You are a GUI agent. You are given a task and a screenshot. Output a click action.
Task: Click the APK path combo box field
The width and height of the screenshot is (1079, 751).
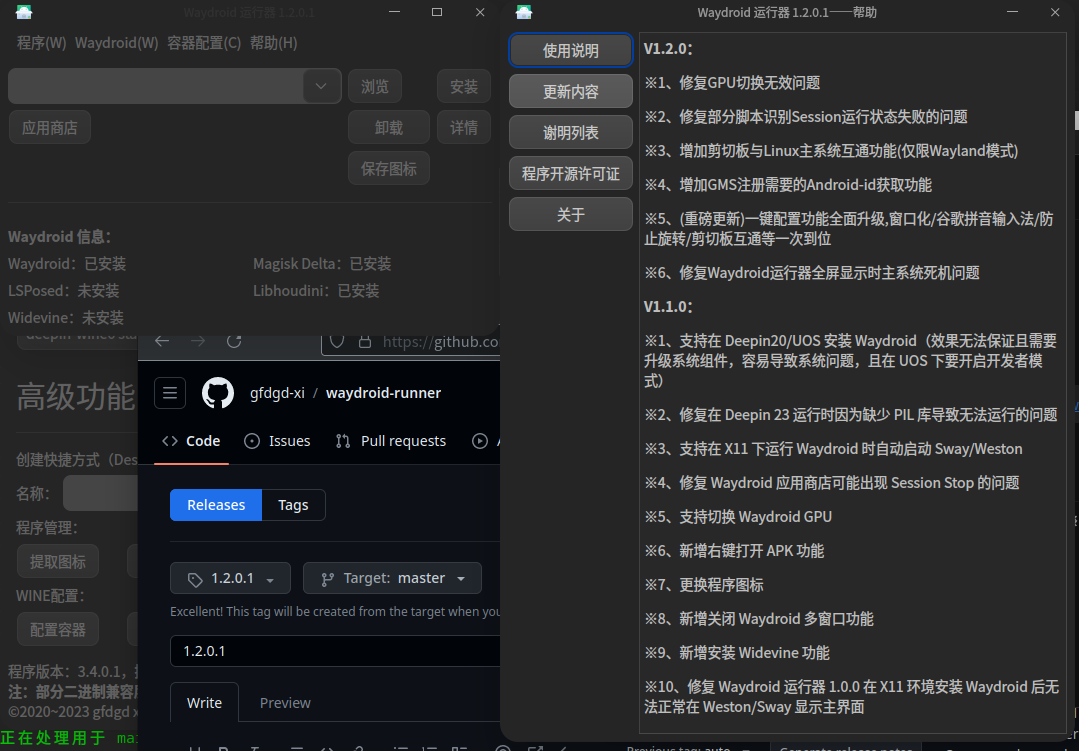coord(156,86)
